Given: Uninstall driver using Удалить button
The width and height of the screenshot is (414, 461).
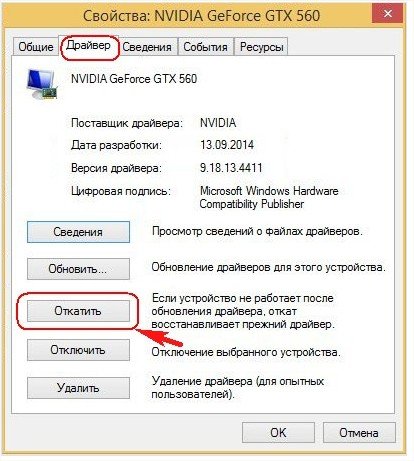Looking at the screenshot, I should coord(78,388).
